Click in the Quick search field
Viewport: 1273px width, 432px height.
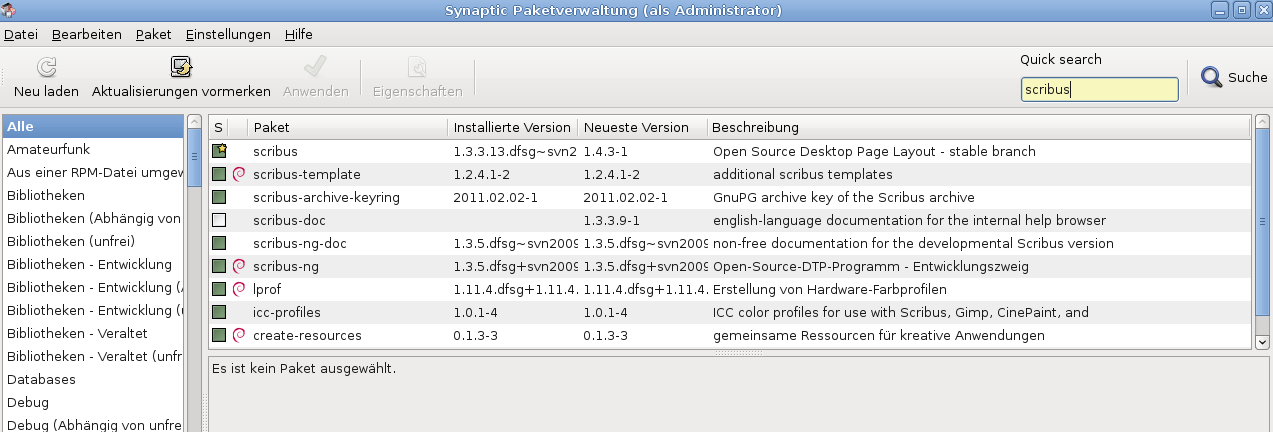pos(1099,90)
